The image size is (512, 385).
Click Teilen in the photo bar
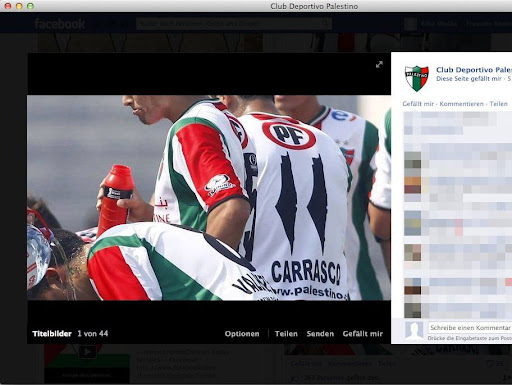286,334
